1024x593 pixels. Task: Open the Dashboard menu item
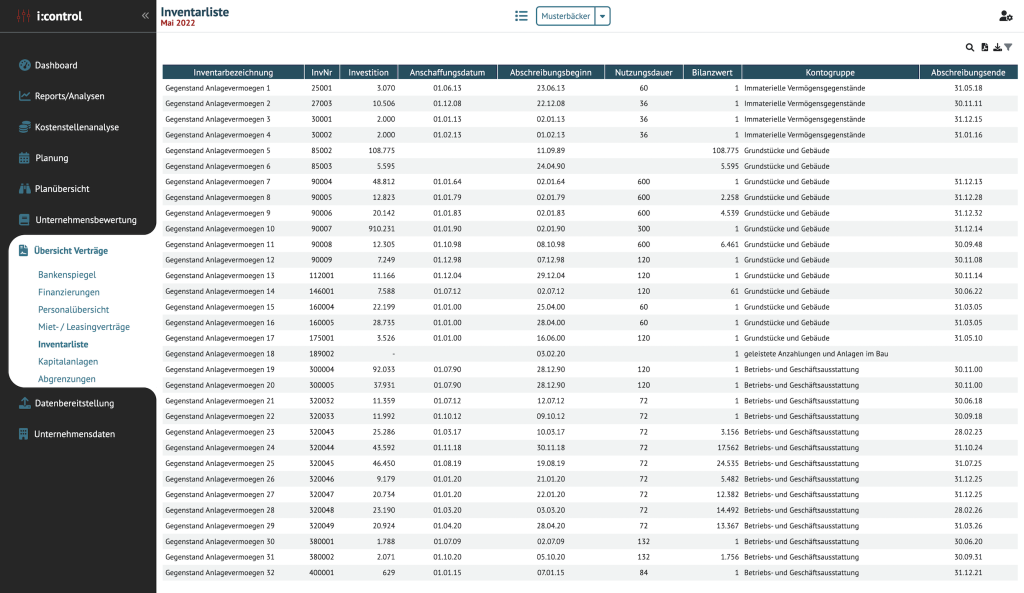click(55, 65)
